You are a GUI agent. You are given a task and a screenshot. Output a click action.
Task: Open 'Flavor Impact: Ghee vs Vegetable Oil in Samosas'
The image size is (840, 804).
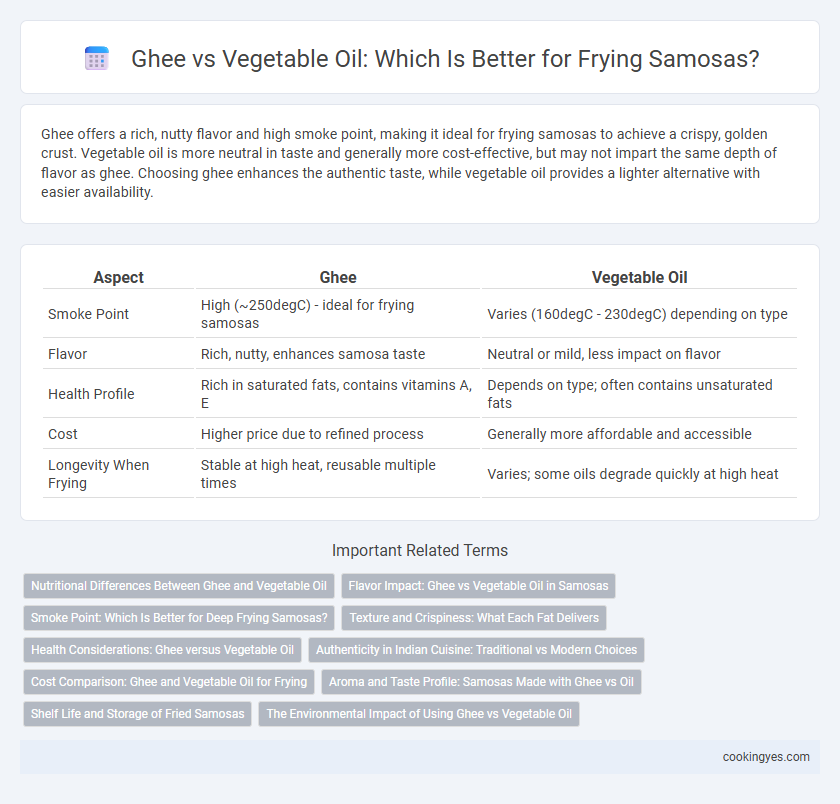coord(478,586)
